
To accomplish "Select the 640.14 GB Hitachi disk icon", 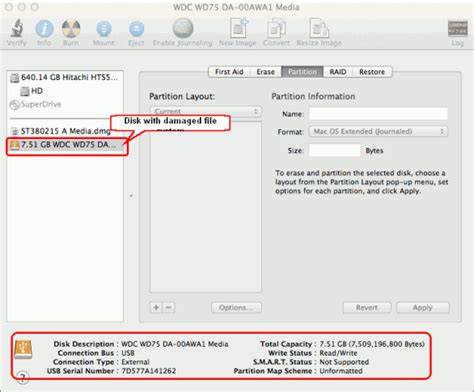I will pos(14,78).
